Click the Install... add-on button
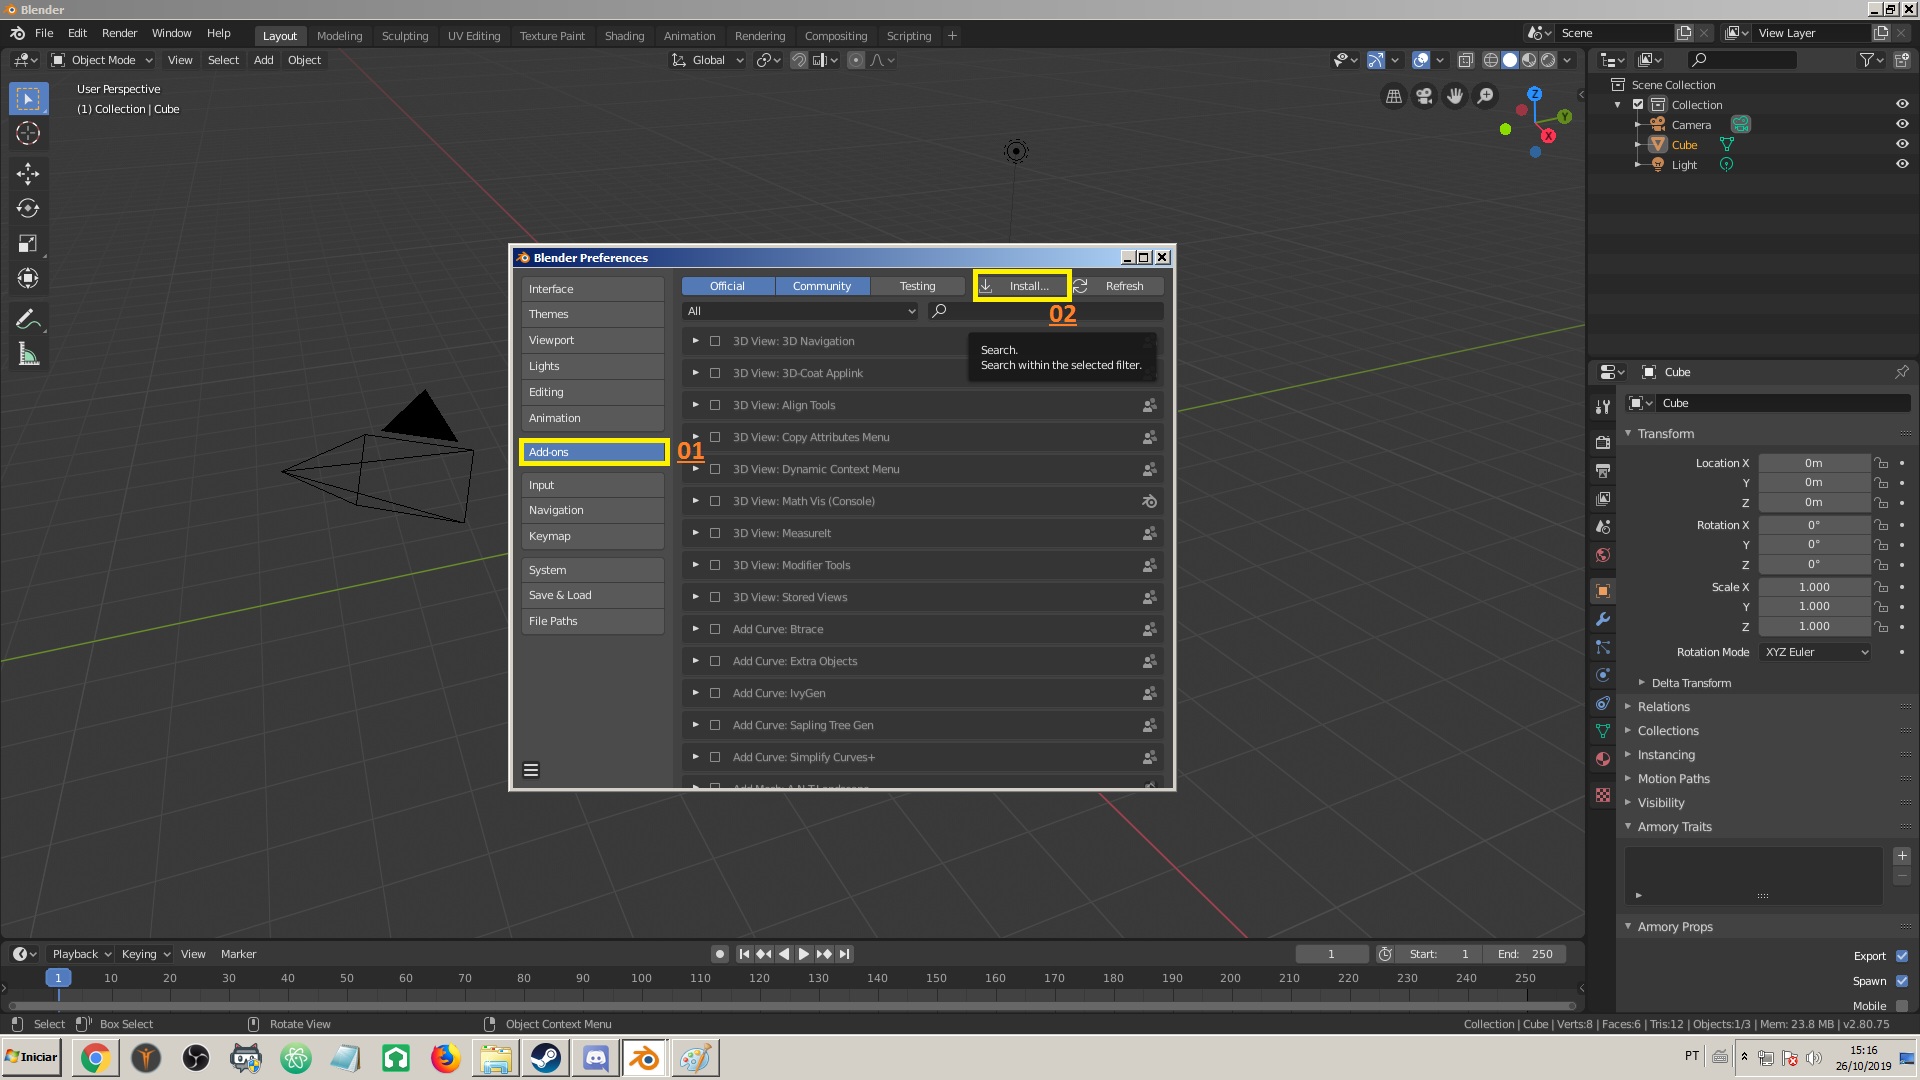Viewport: 1920px width, 1080px height. 1022,286
